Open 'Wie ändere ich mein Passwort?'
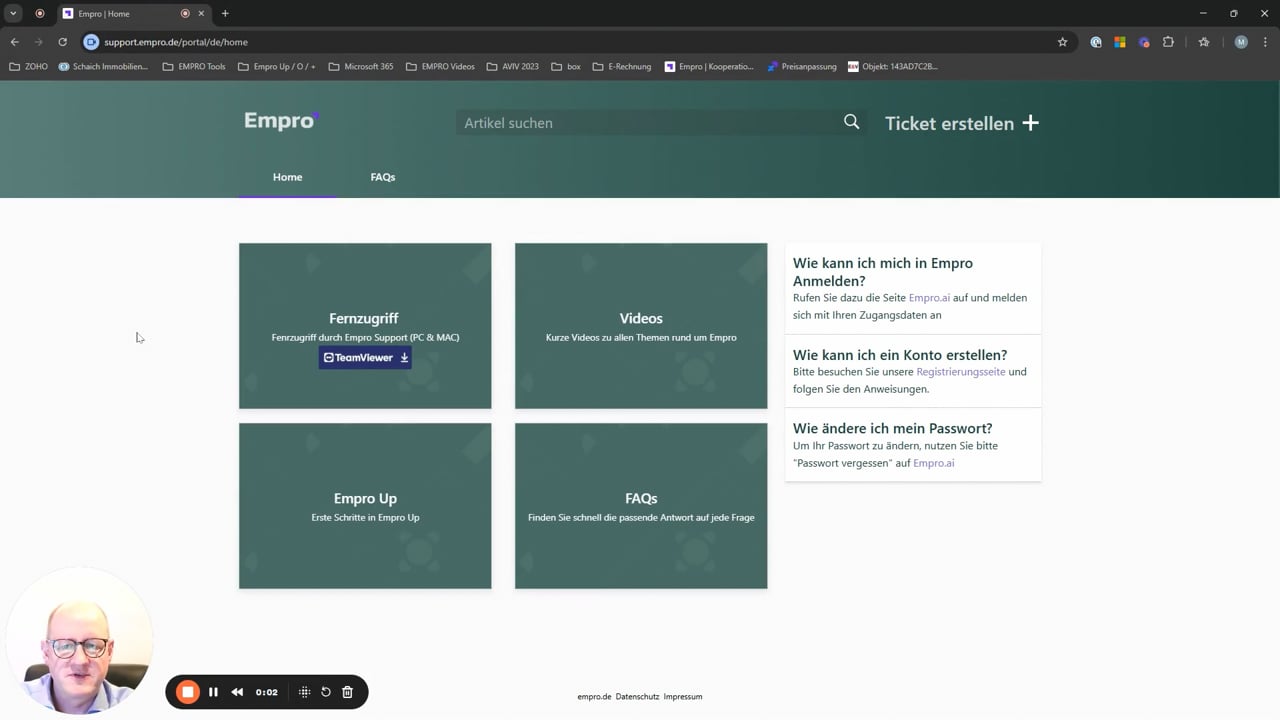The width and height of the screenshot is (1280, 720). pos(893,429)
